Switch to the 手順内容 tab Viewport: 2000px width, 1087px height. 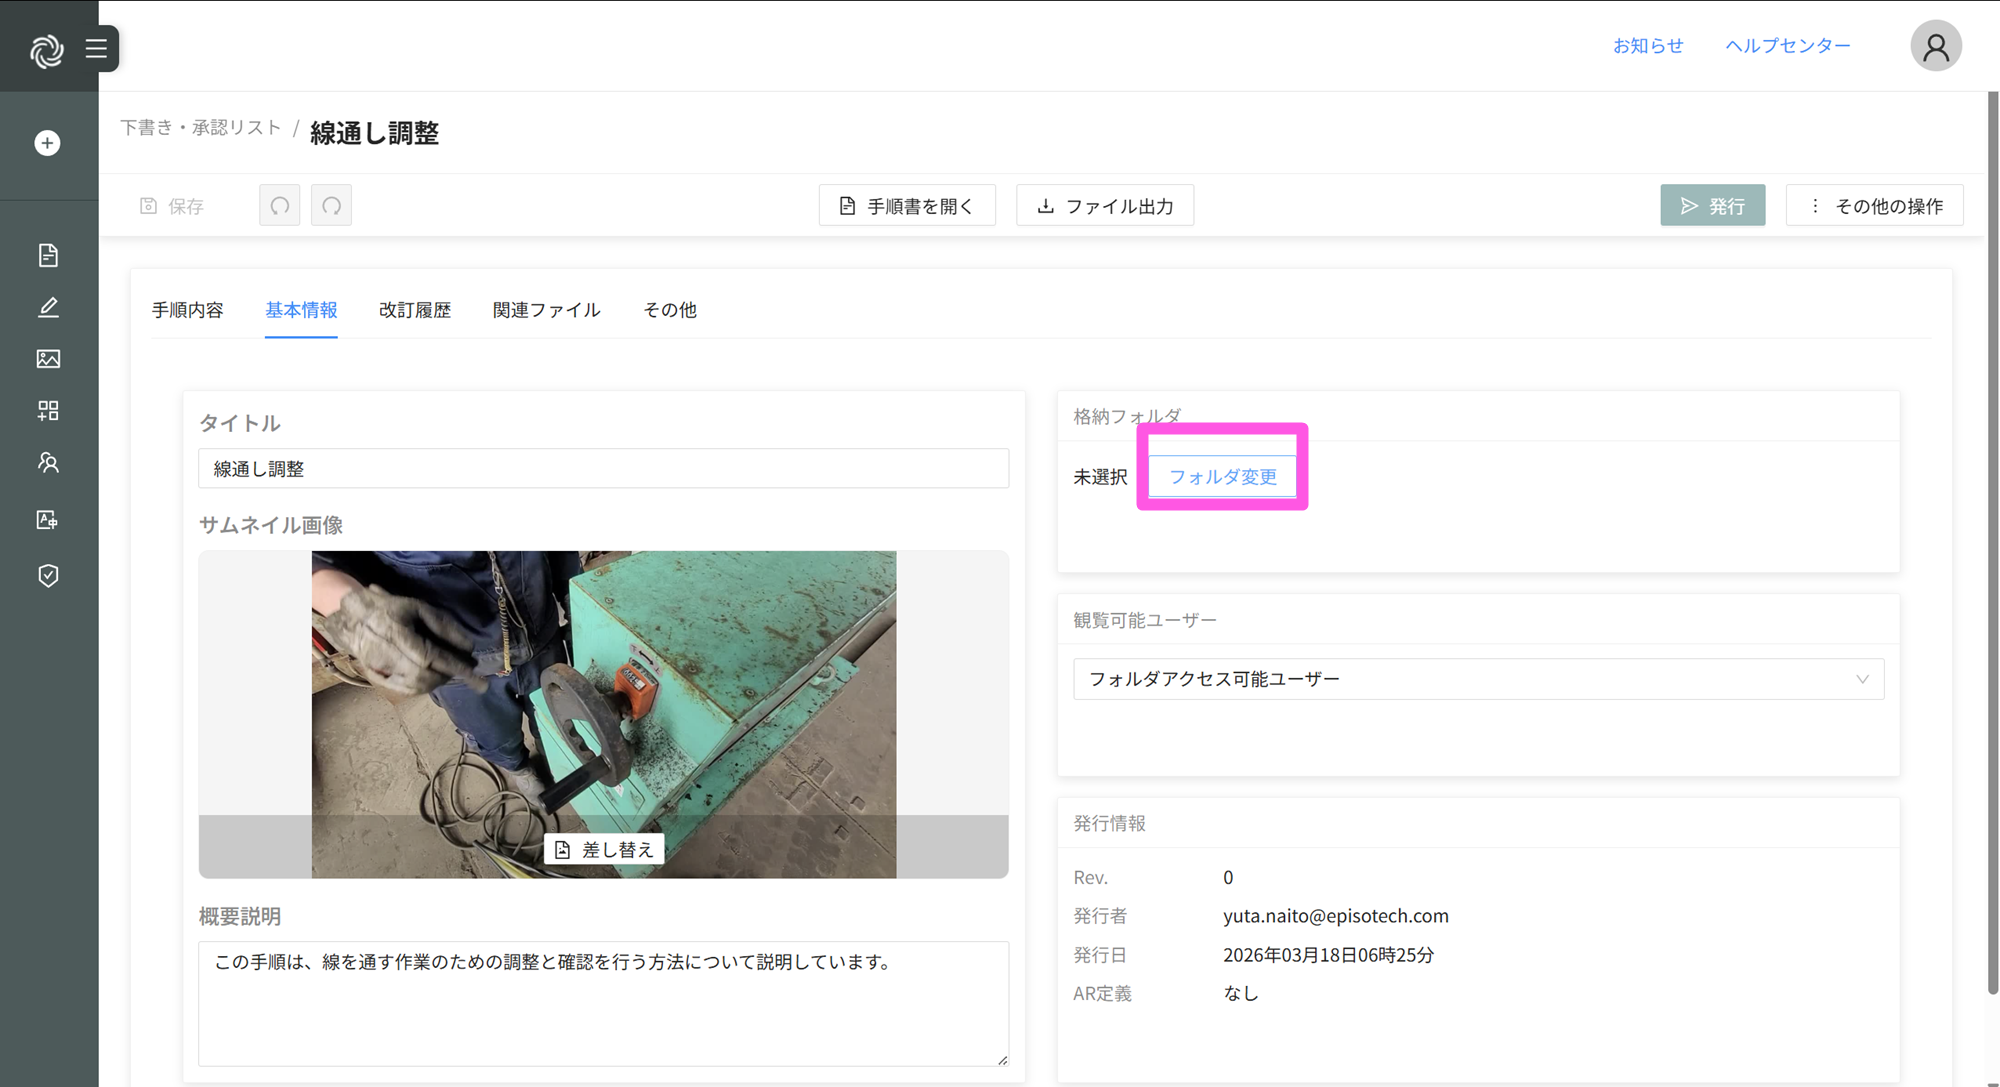pos(188,310)
